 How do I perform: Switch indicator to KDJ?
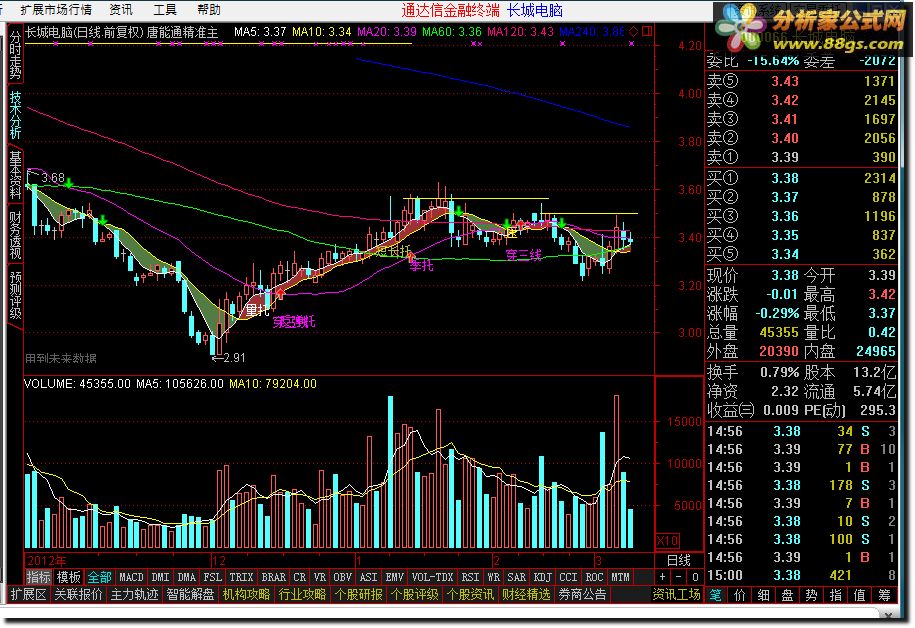(542, 577)
